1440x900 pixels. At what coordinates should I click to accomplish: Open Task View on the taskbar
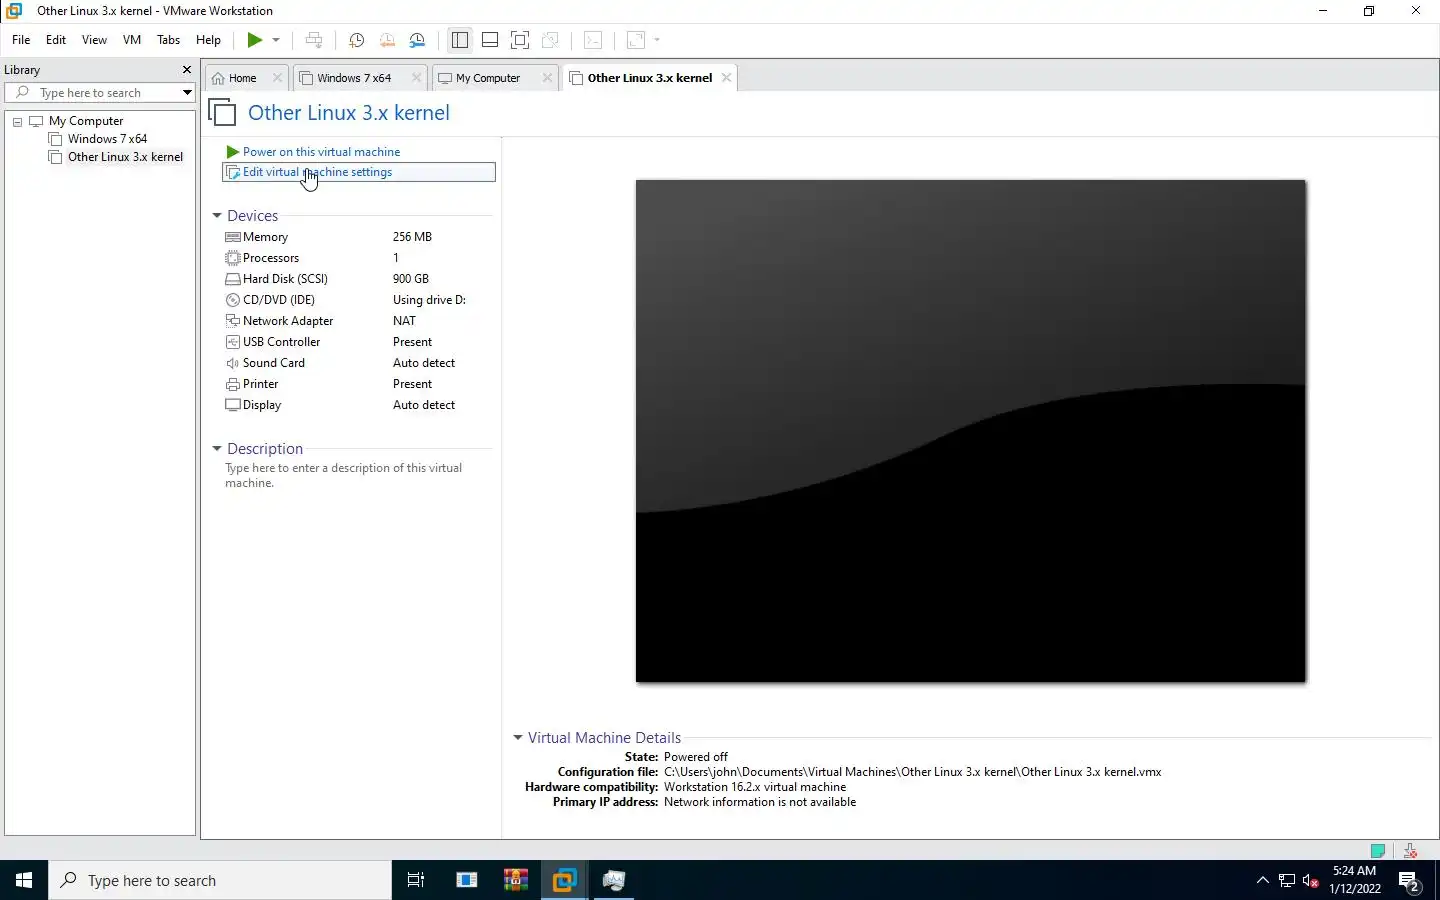point(416,880)
